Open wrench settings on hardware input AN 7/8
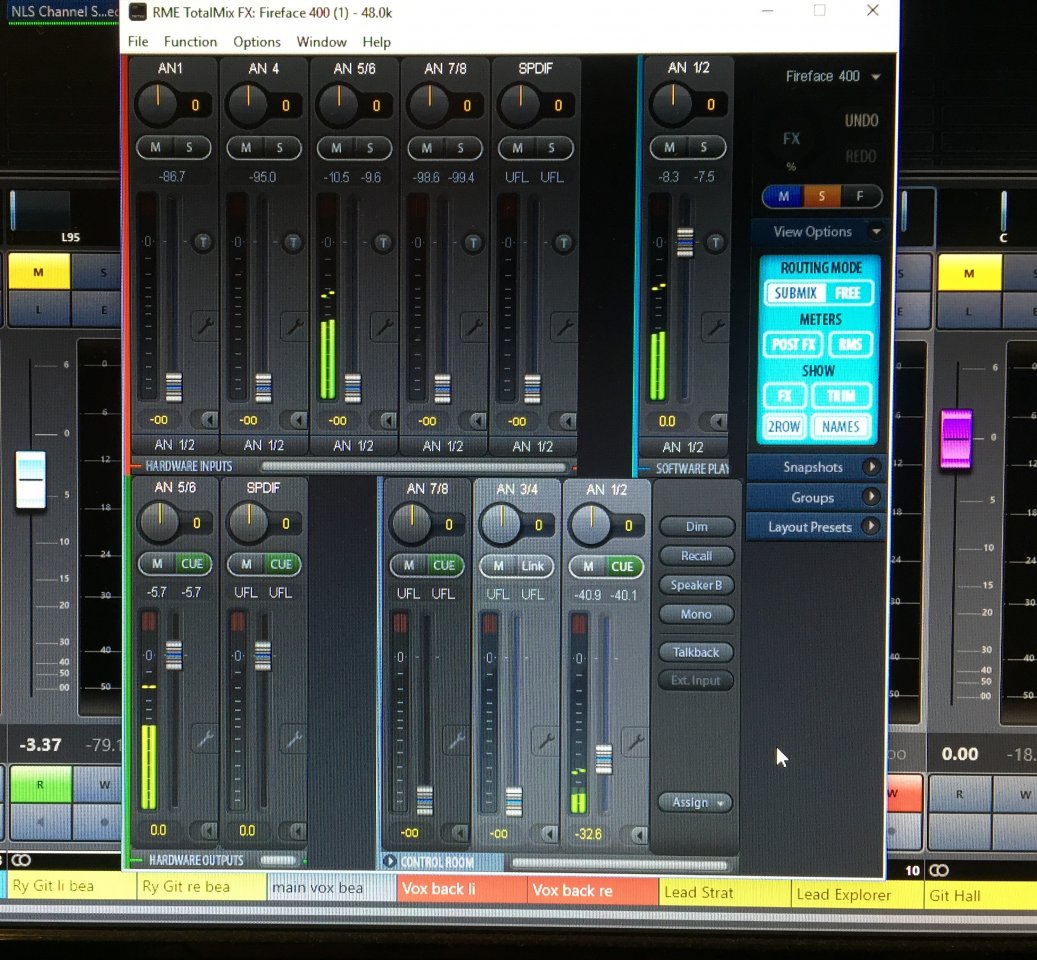The width and height of the screenshot is (1037, 960). pos(474,327)
